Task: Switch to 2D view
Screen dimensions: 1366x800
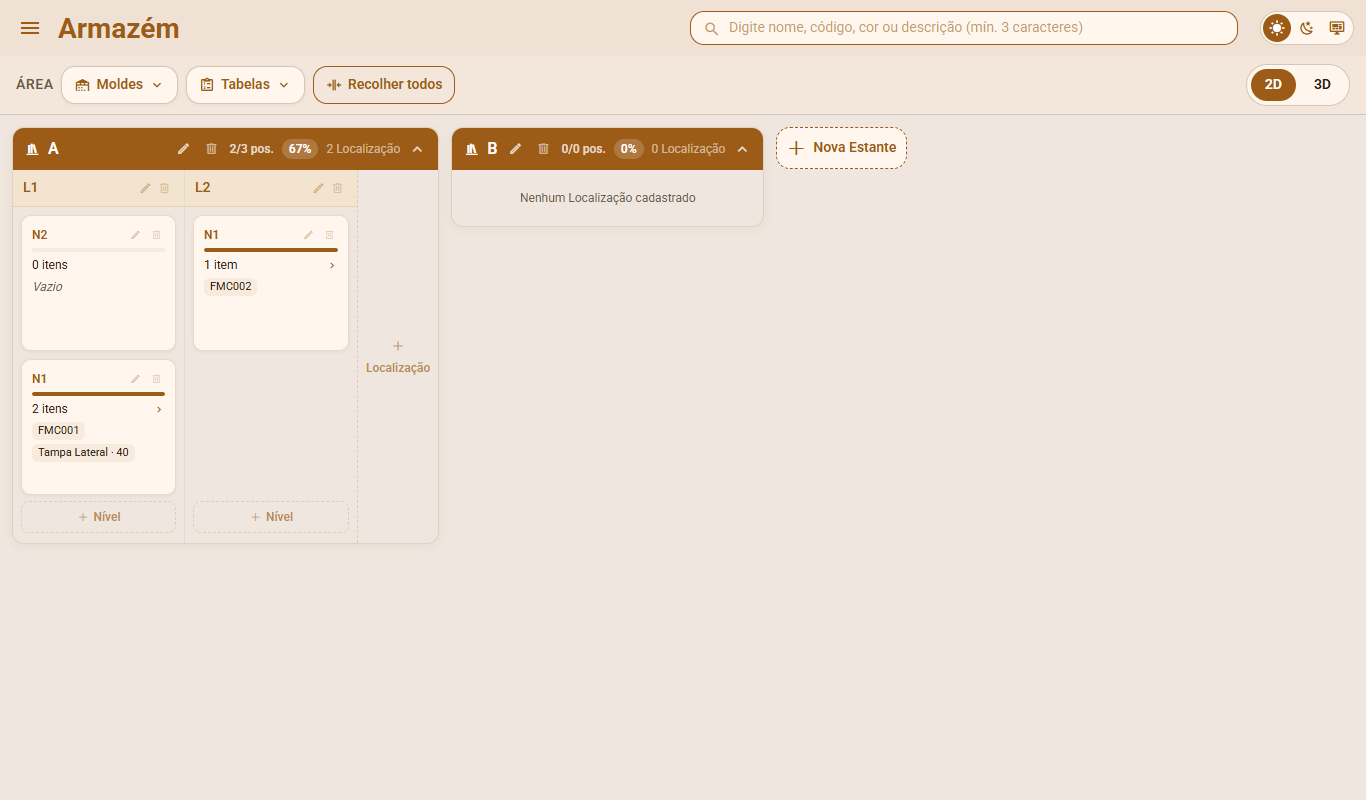Action: pyautogui.click(x=1273, y=85)
